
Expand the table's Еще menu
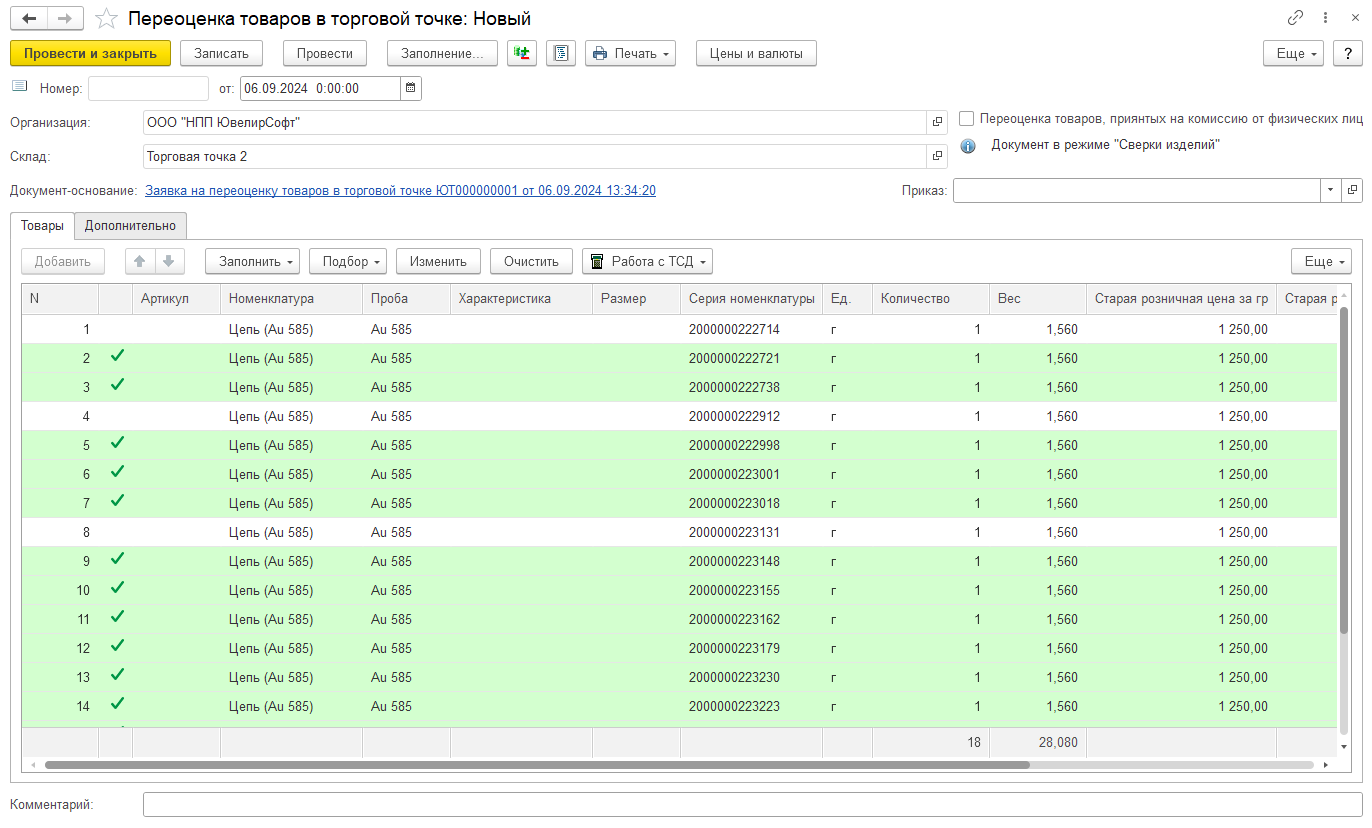tap(1321, 261)
